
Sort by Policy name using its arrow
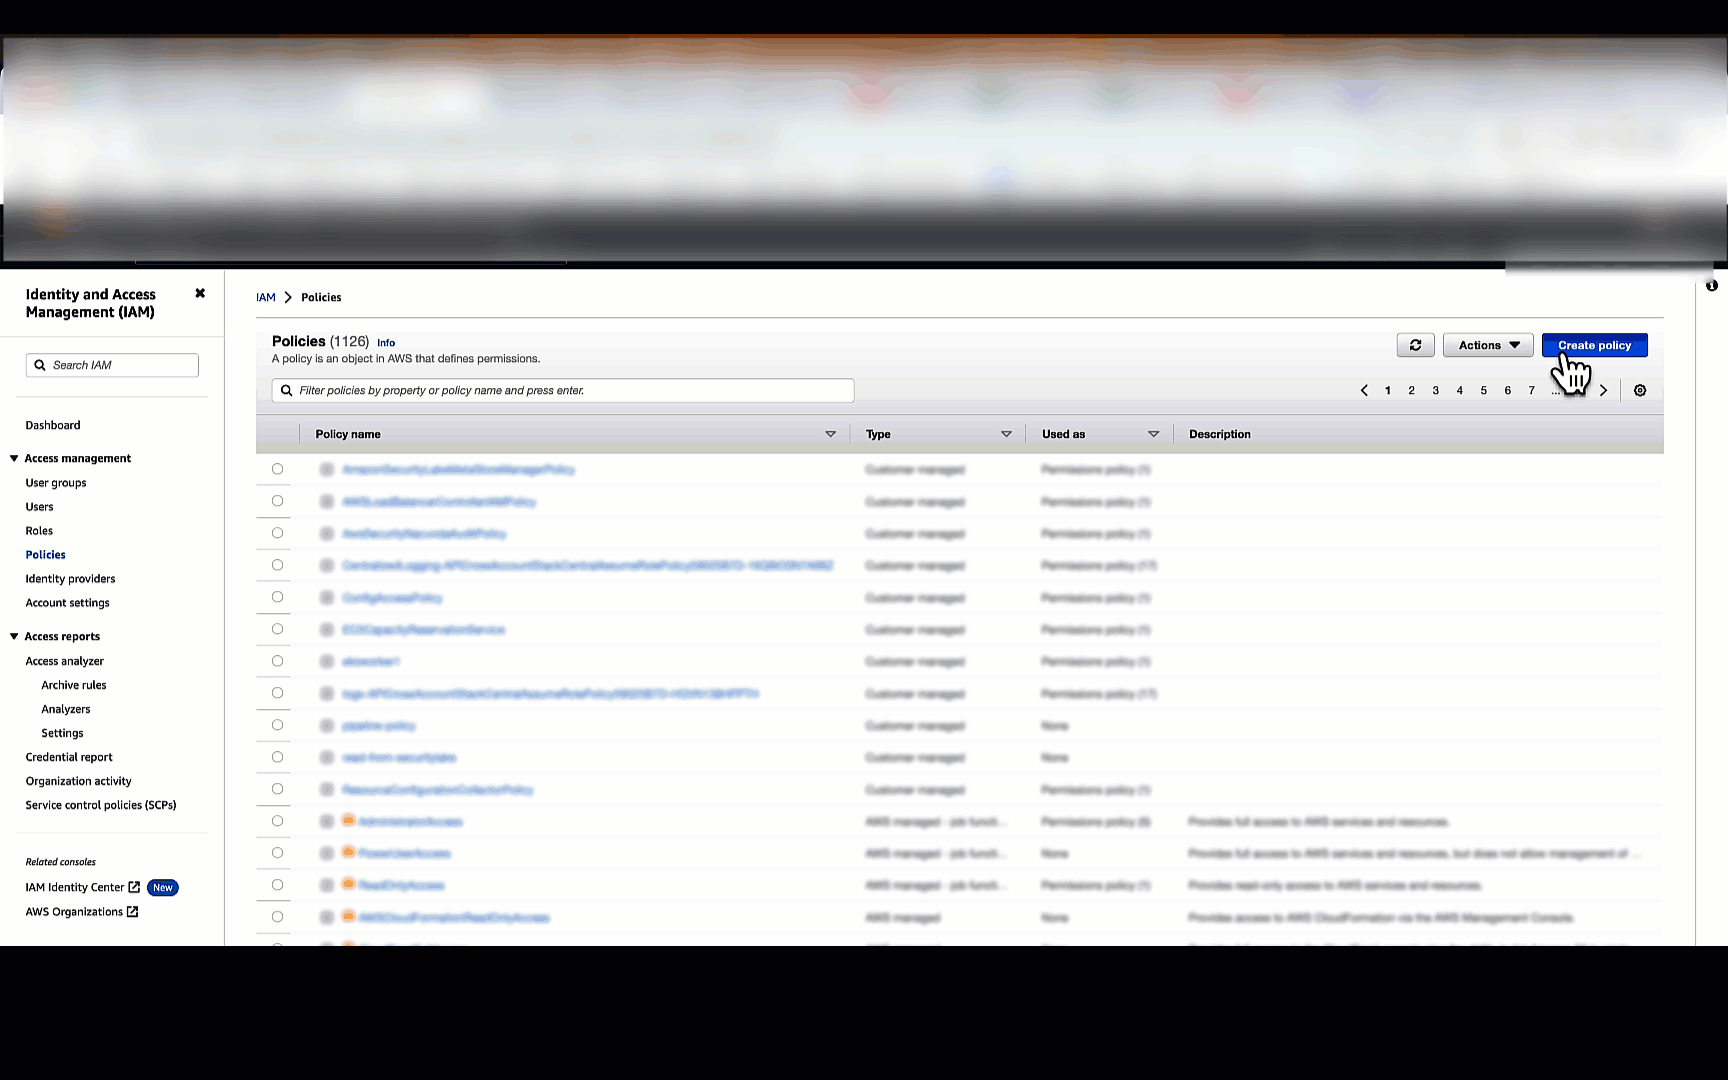tap(830, 434)
